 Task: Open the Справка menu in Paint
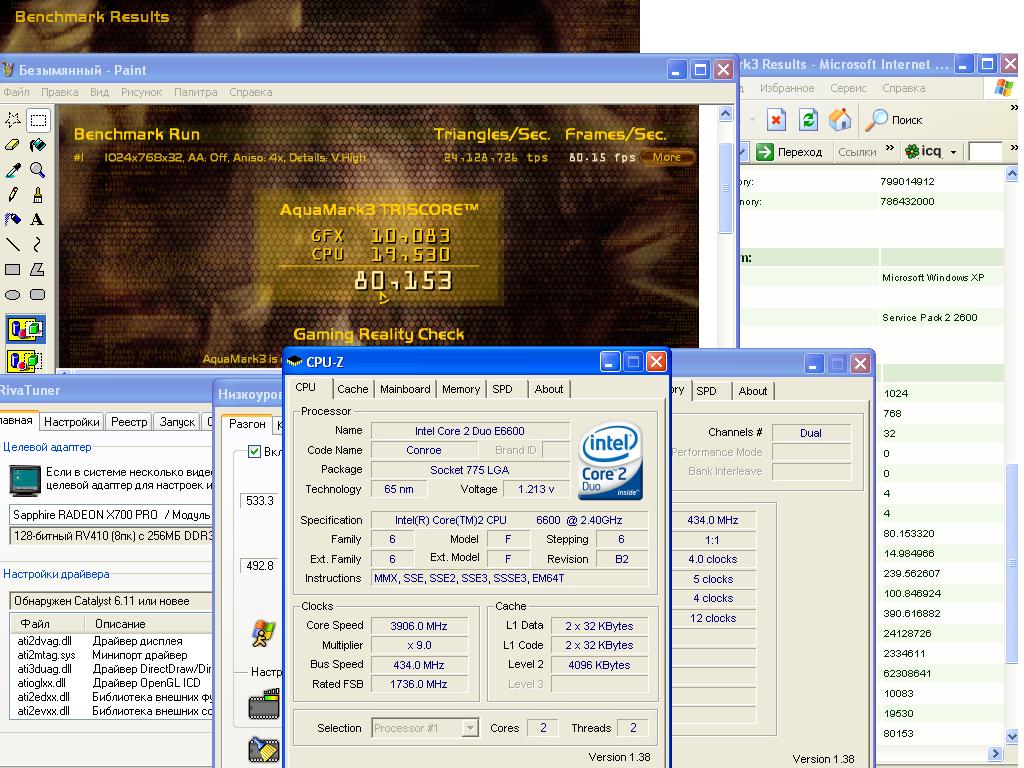coord(251,92)
